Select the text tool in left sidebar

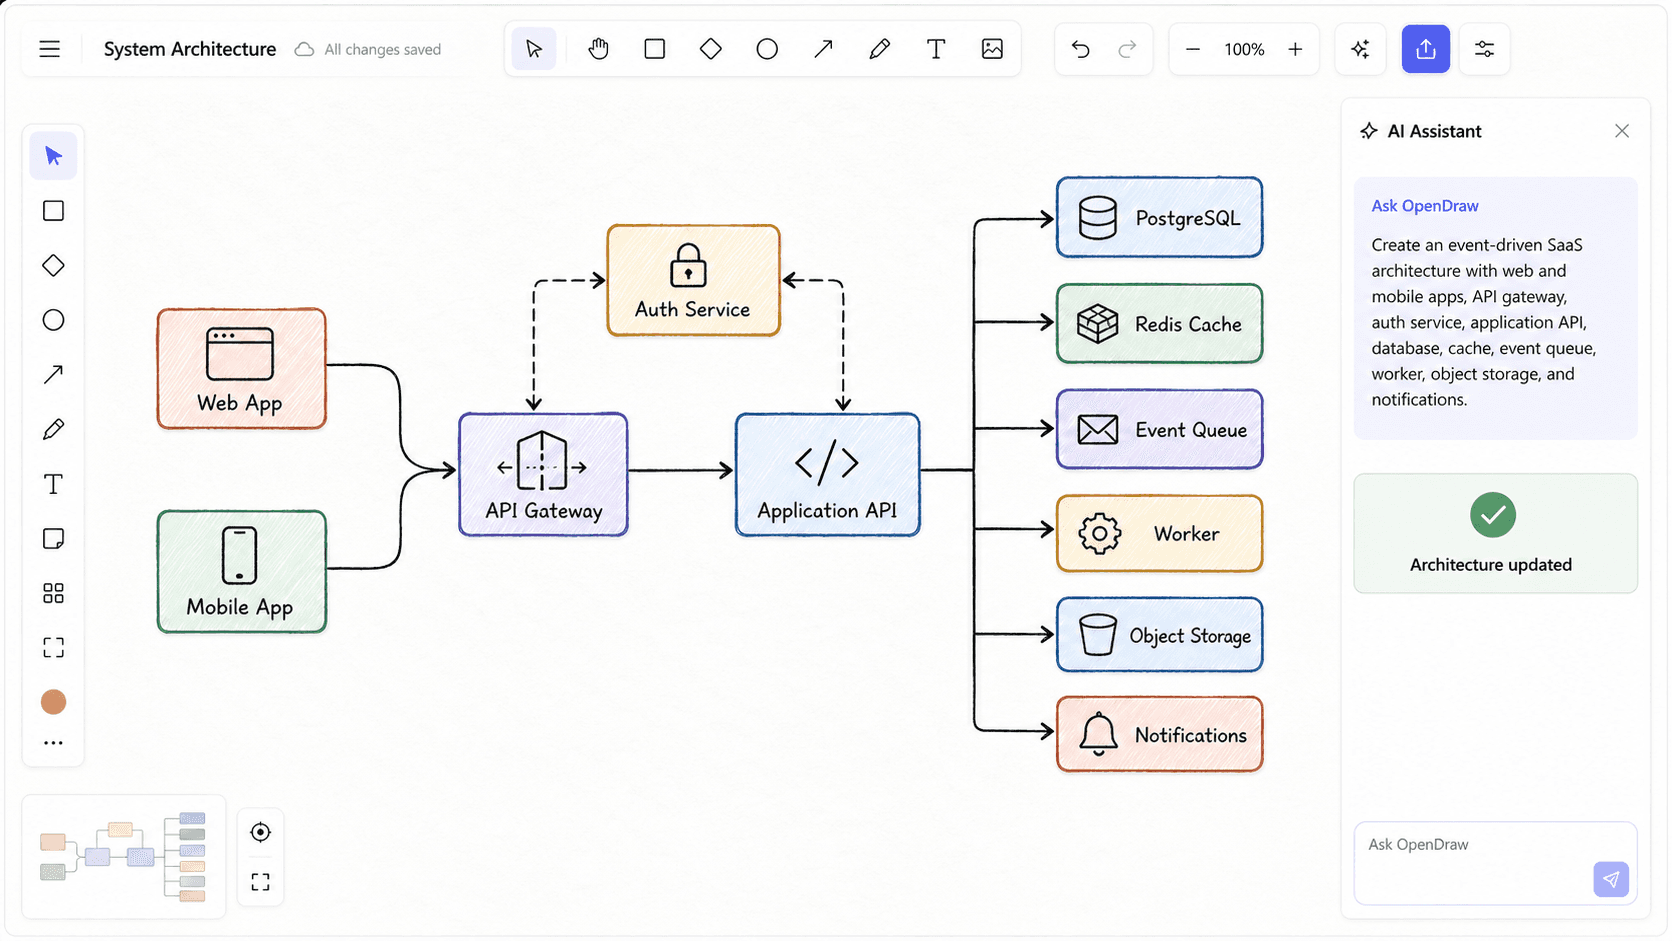[x=54, y=484]
